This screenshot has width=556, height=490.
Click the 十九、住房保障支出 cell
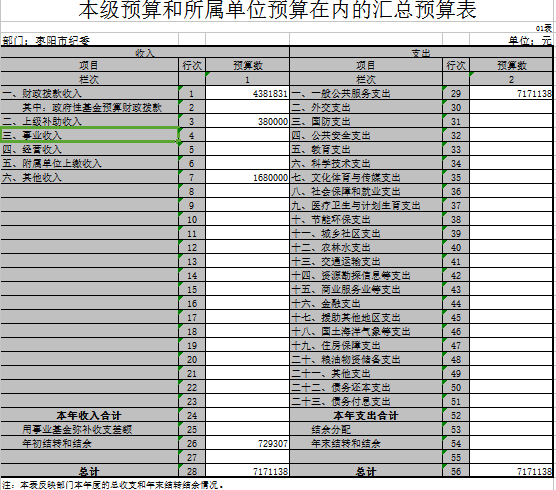pos(366,345)
